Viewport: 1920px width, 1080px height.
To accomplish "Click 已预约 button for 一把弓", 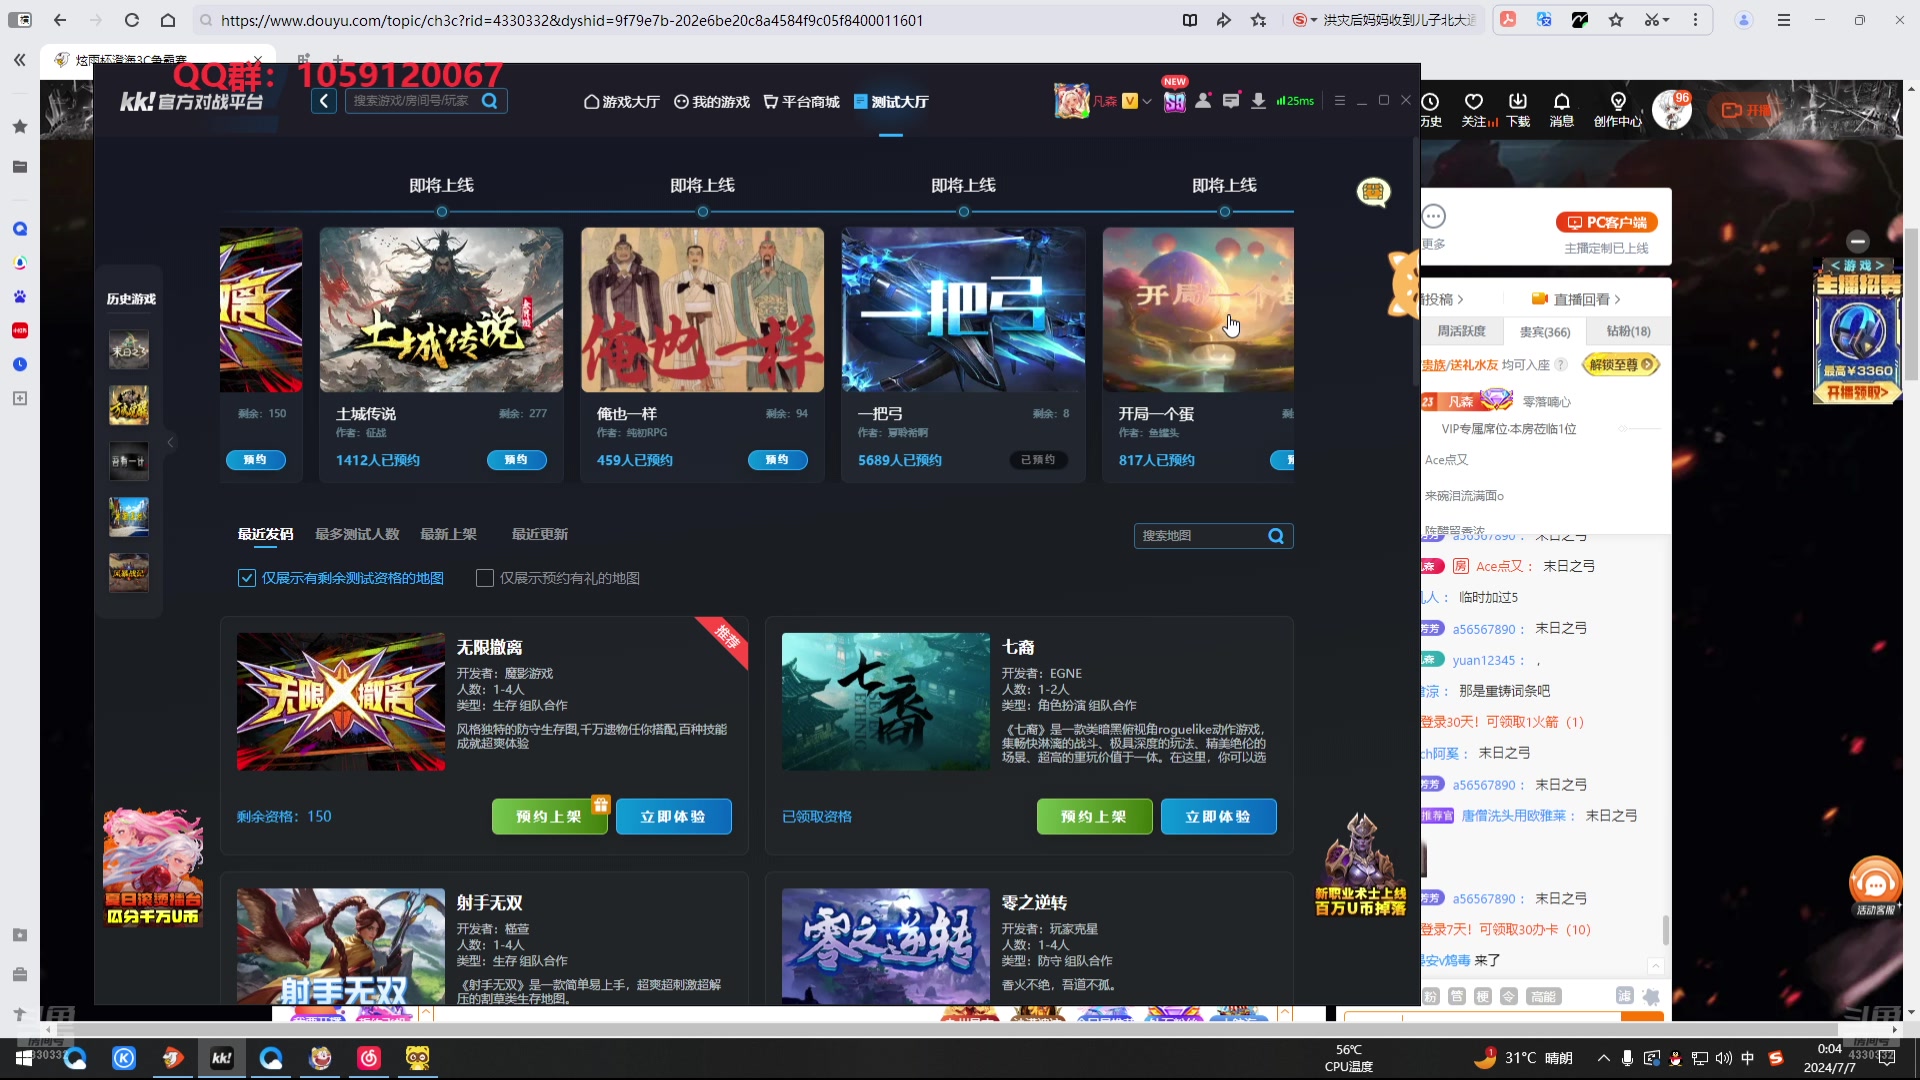I will pos(1038,460).
